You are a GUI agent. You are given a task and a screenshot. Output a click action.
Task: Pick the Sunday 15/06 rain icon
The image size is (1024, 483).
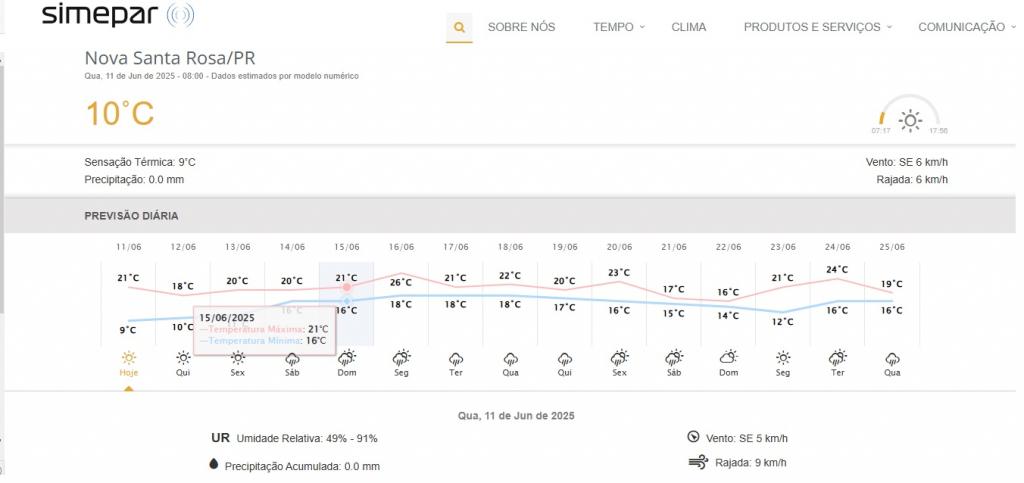(347, 357)
